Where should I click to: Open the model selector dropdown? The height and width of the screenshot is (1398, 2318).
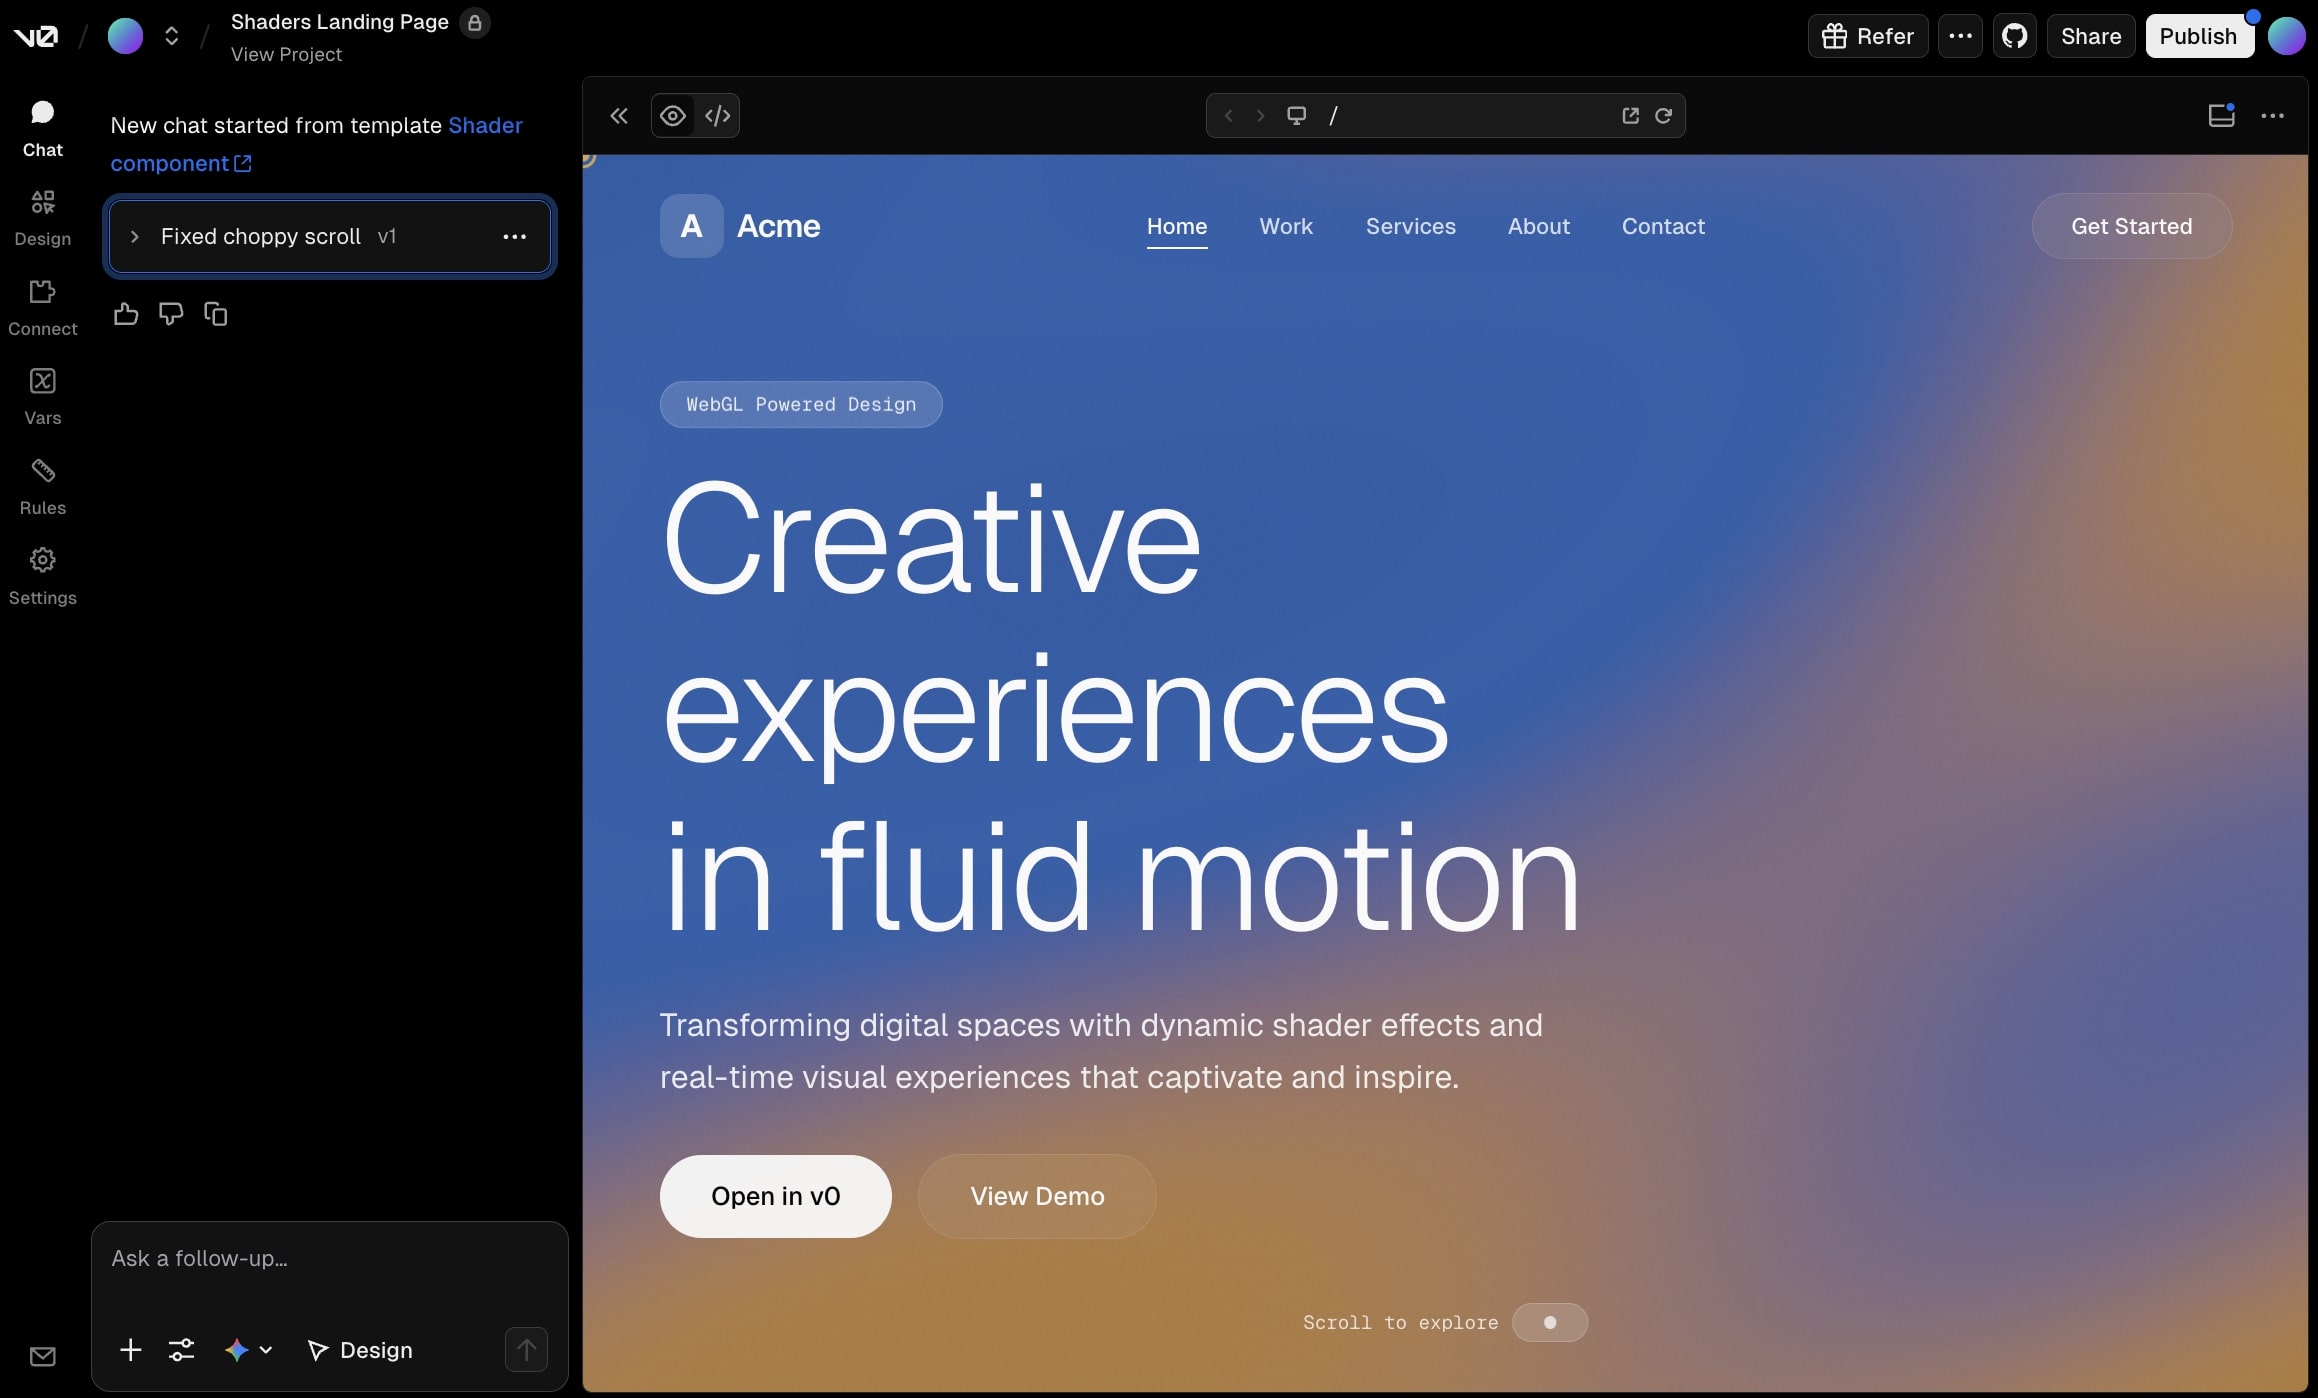point(248,1350)
